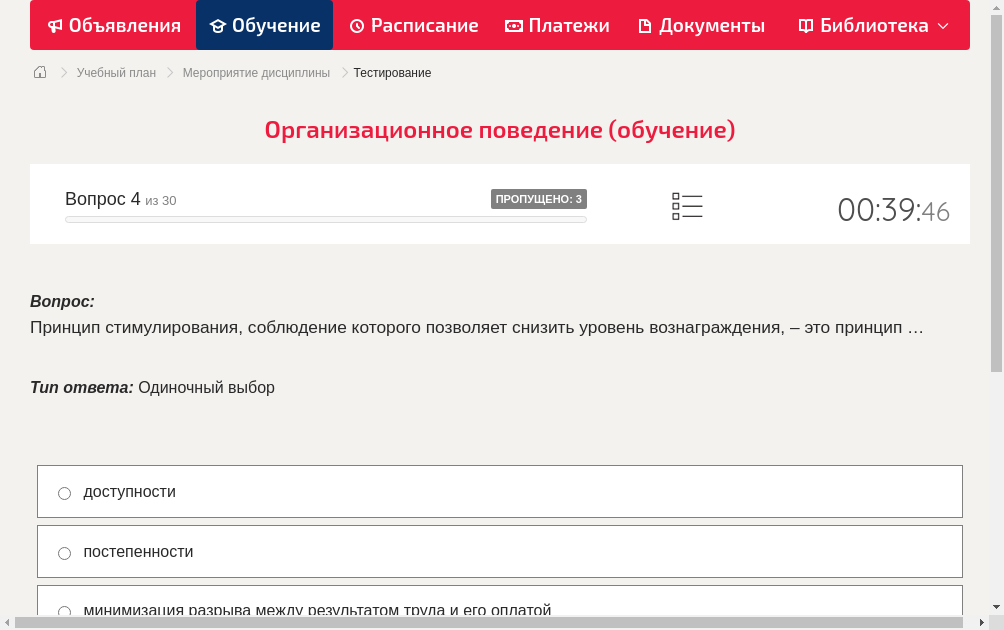Click the ПРОПУЩЕНО: 3 badge
This screenshot has width=1004, height=630.
[538, 199]
